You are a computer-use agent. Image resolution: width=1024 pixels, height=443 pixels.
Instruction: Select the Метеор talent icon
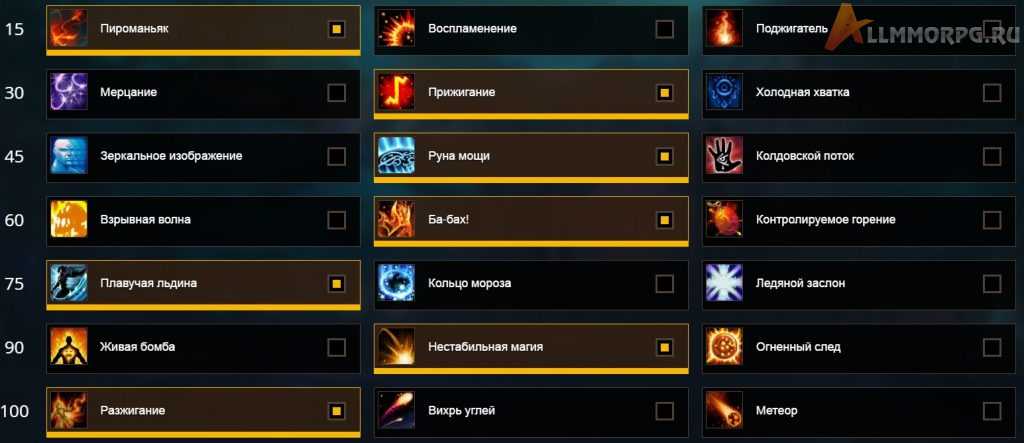[x=724, y=410]
